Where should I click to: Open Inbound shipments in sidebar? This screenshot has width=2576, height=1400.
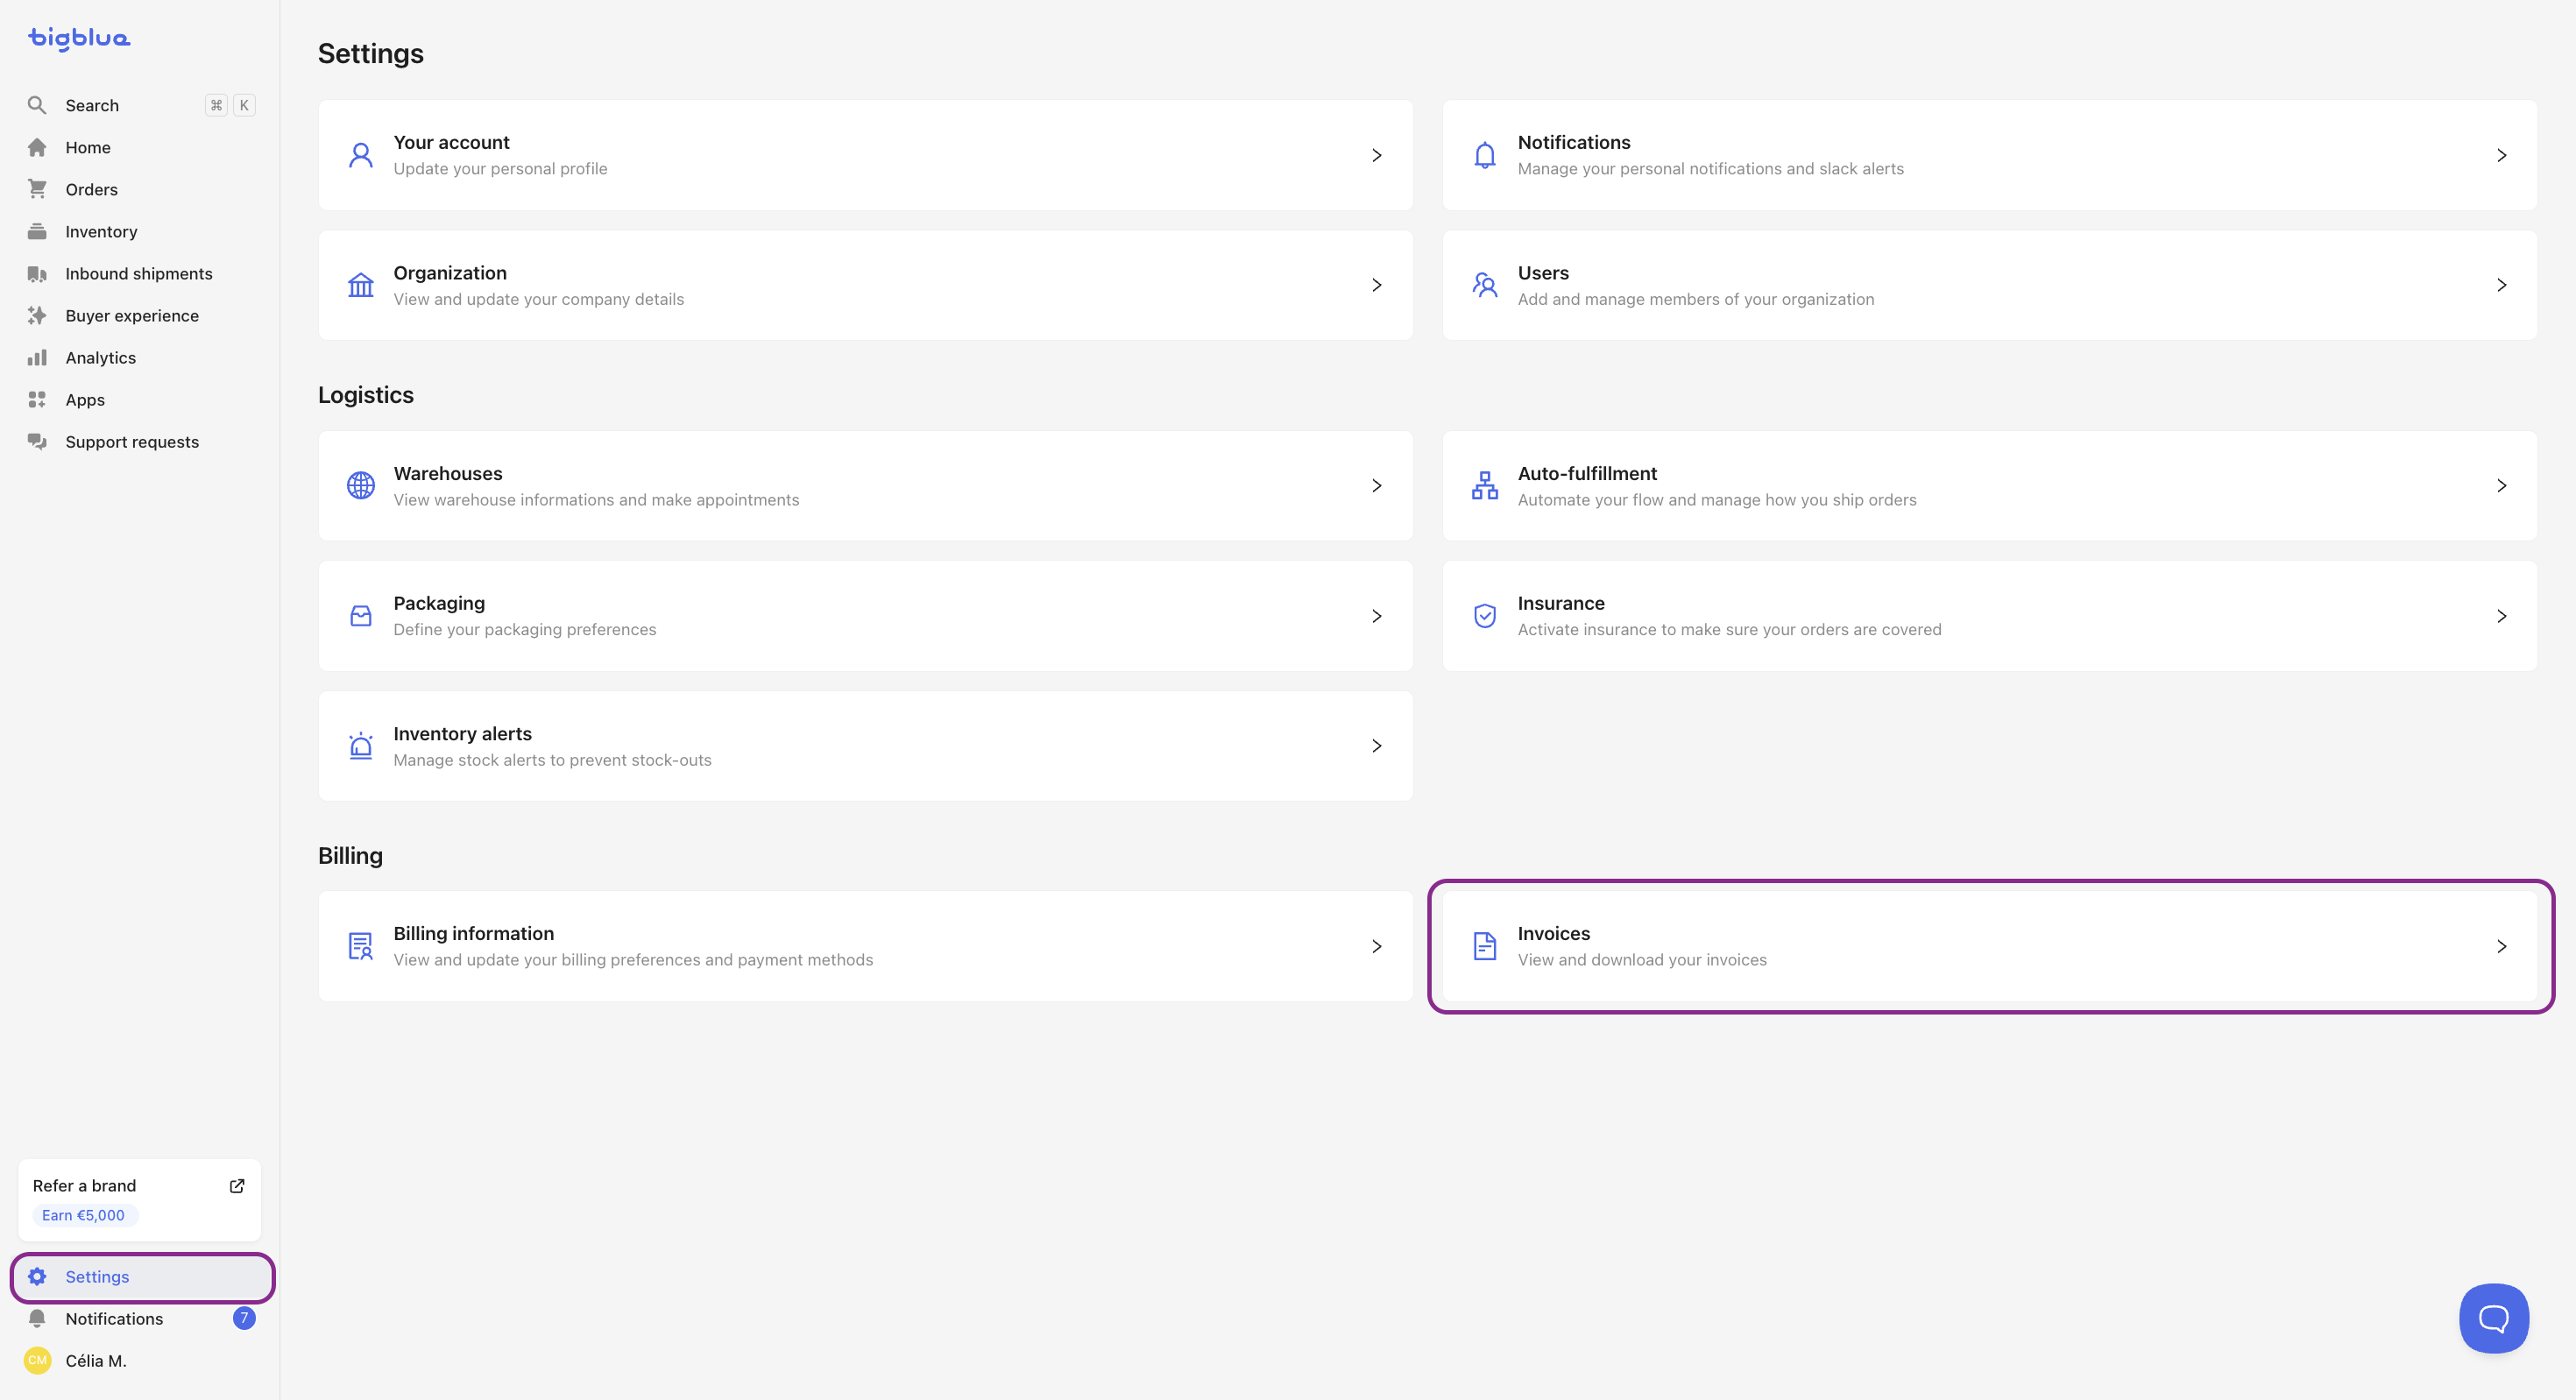(138, 273)
